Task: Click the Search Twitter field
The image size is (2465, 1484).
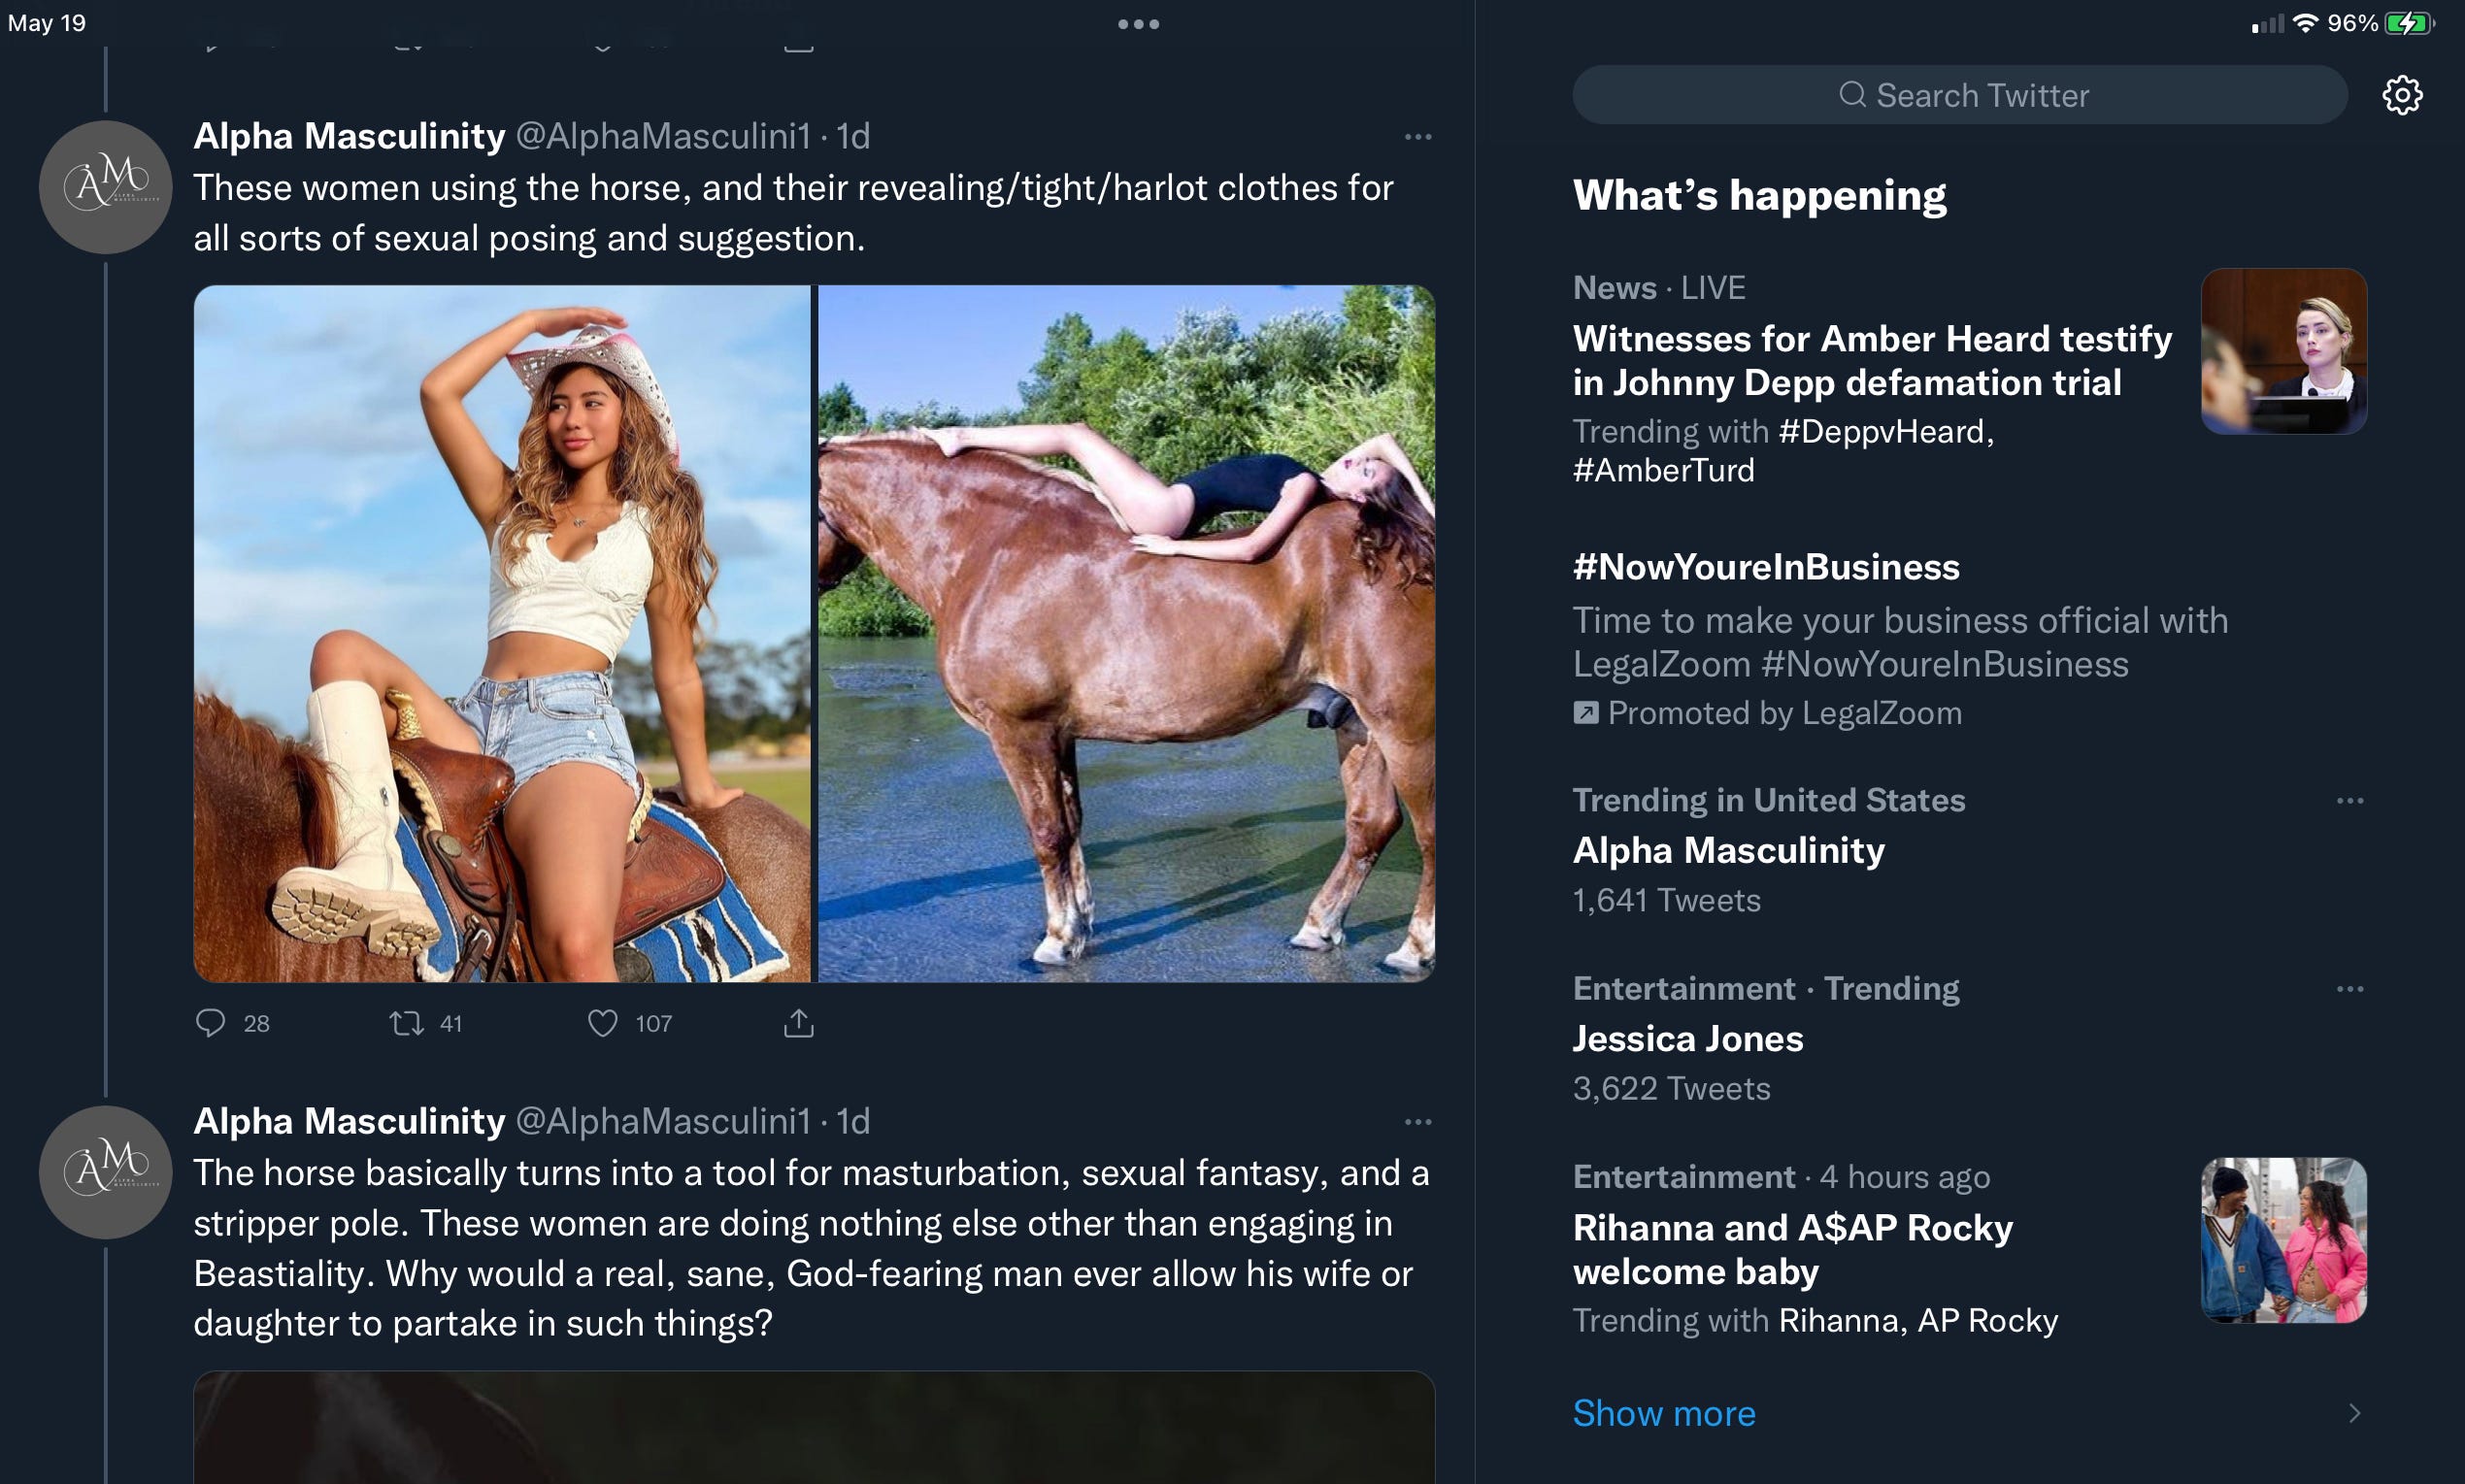Action: point(1960,95)
